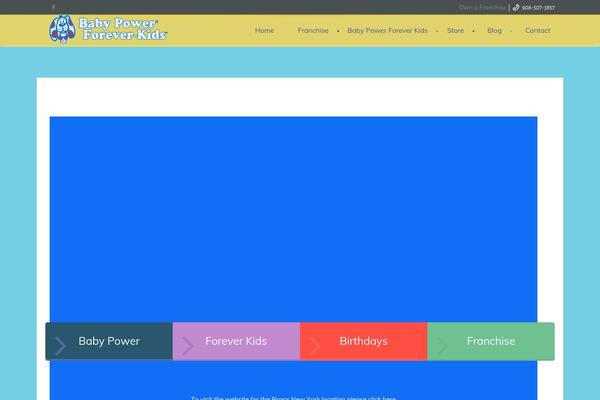
Task: Click the chevron arrow on Birthdays tile
Action: point(315,346)
